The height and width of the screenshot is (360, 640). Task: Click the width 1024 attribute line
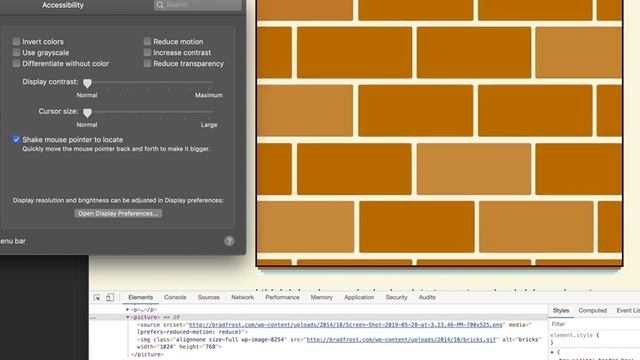point(179,347)
